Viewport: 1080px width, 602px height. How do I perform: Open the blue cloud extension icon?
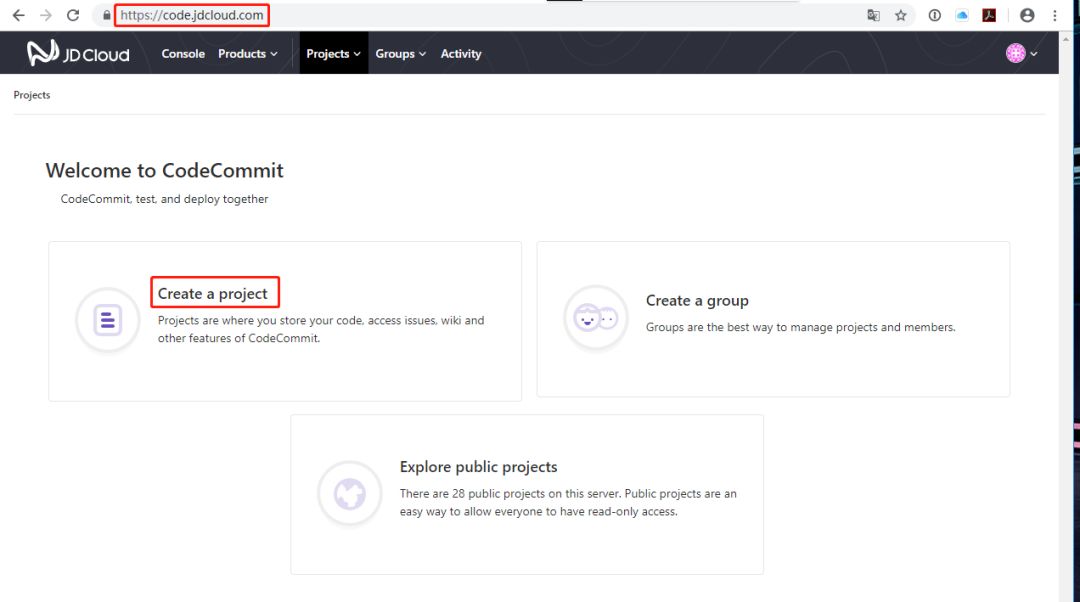click(962, 15)
